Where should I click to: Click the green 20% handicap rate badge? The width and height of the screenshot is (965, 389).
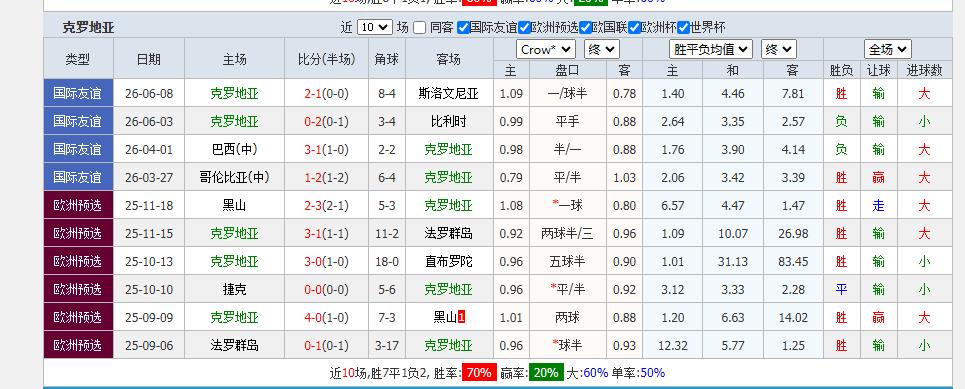[546, 372]
